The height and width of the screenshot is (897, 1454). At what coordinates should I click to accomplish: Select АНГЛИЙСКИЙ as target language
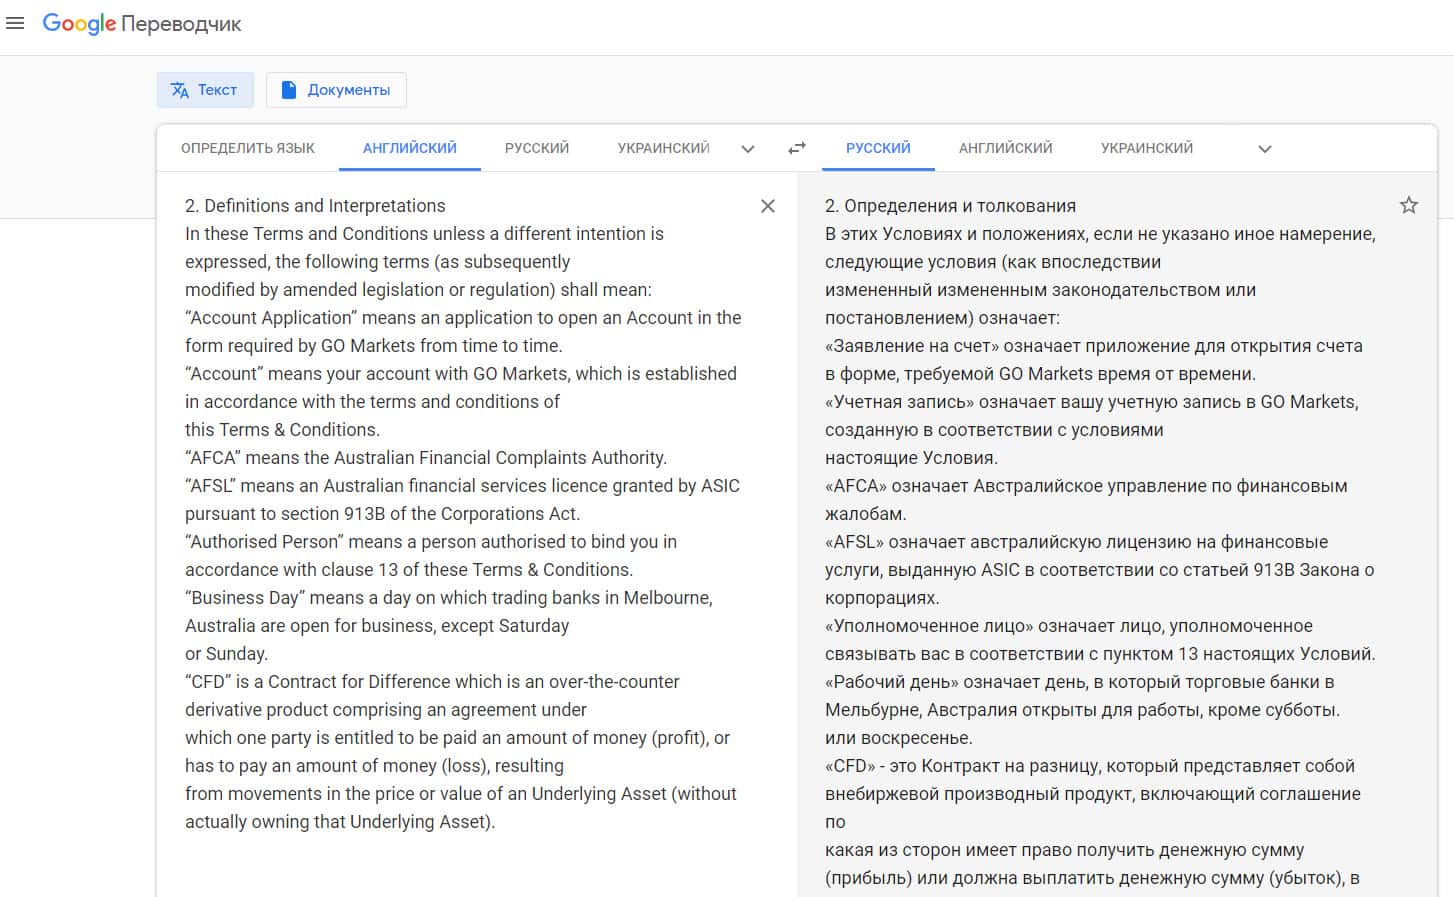coord(1005,148)
